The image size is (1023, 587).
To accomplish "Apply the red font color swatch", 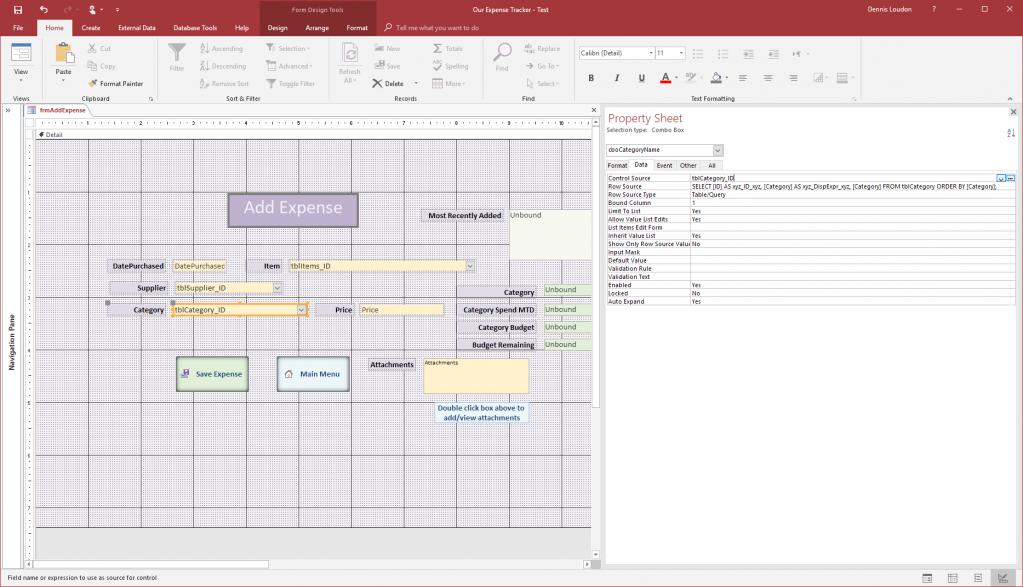I will coord(665,78).
